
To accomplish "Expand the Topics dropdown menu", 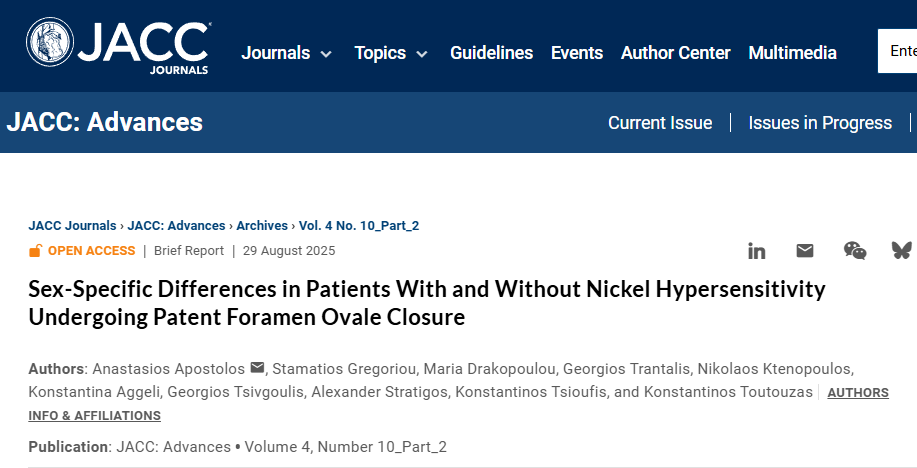I will coord(391,53).
